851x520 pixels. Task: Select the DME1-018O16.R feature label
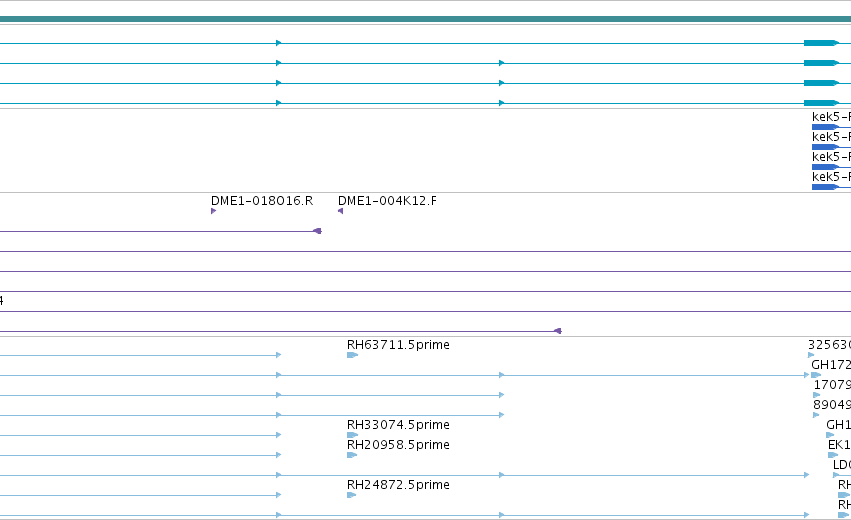[262, 201]
